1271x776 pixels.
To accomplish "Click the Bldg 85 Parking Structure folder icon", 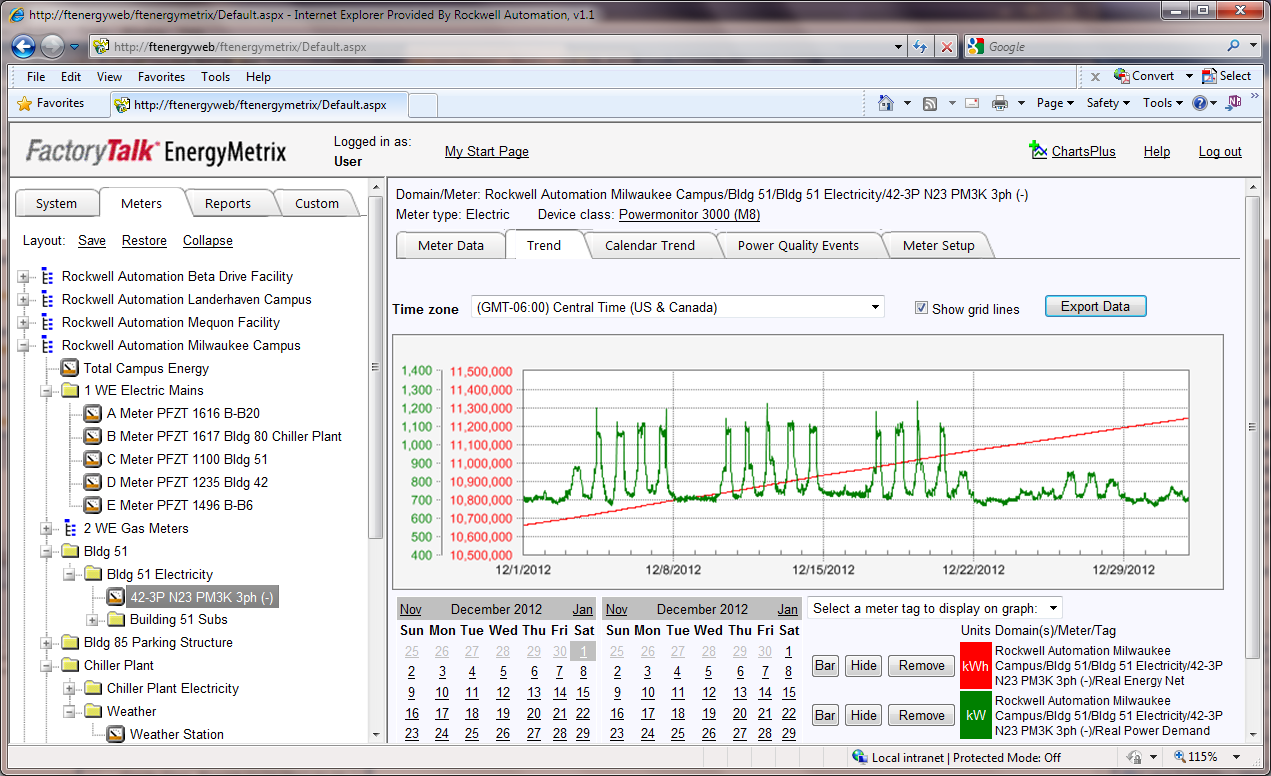I will tap(70, 642).
